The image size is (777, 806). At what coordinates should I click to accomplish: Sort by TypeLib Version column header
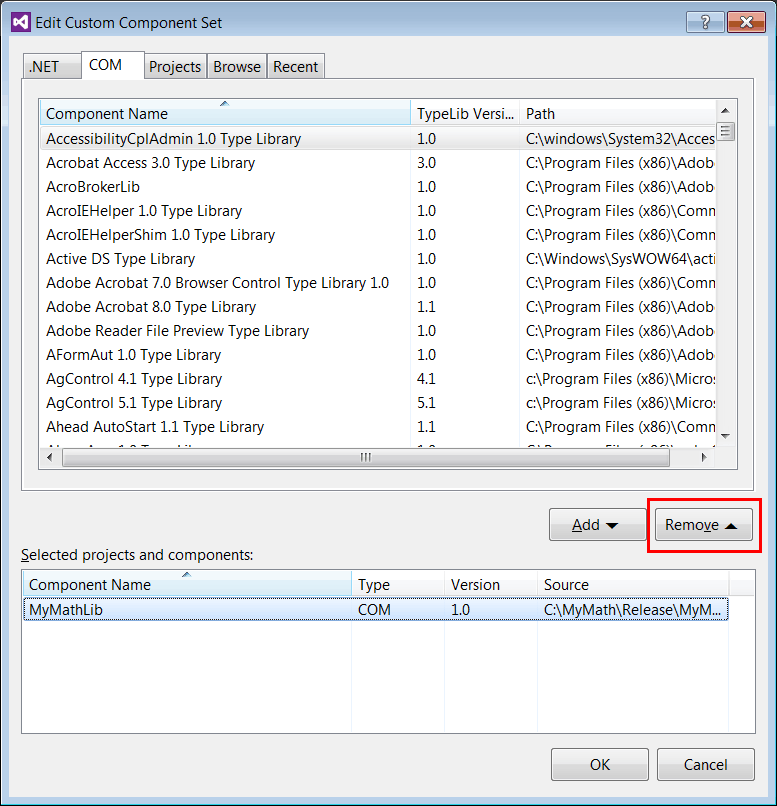[x=465, y=113]
